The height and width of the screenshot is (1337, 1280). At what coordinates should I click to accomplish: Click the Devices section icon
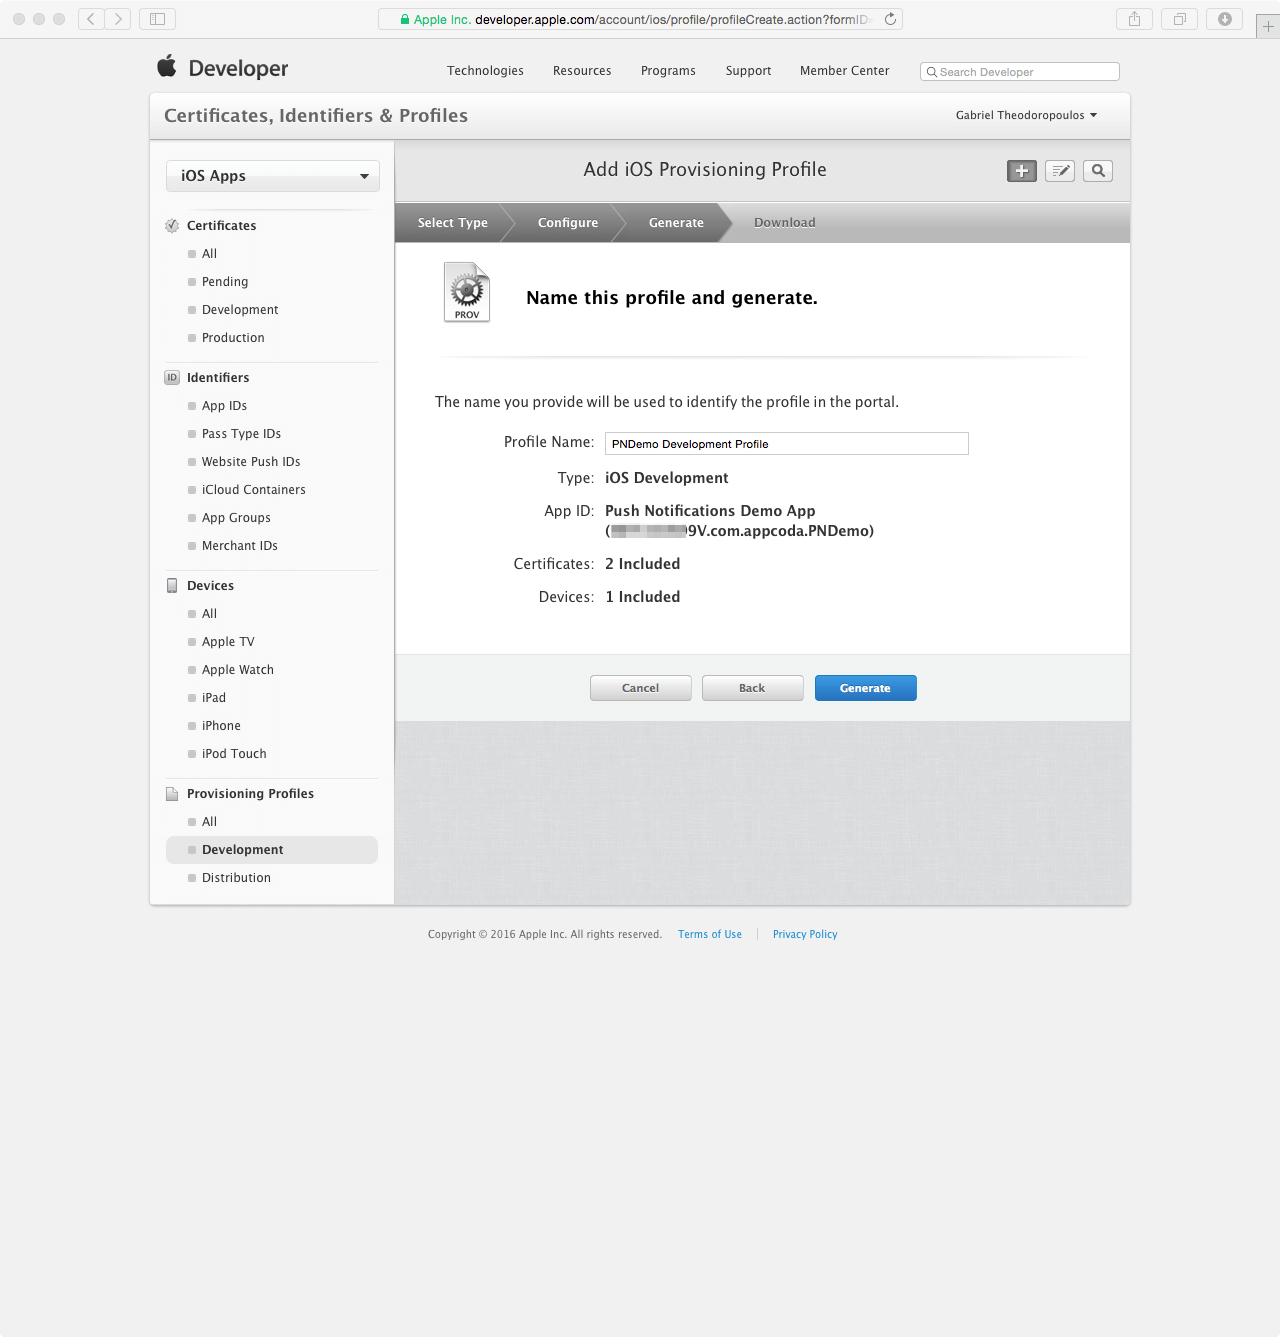click(172, 586)
